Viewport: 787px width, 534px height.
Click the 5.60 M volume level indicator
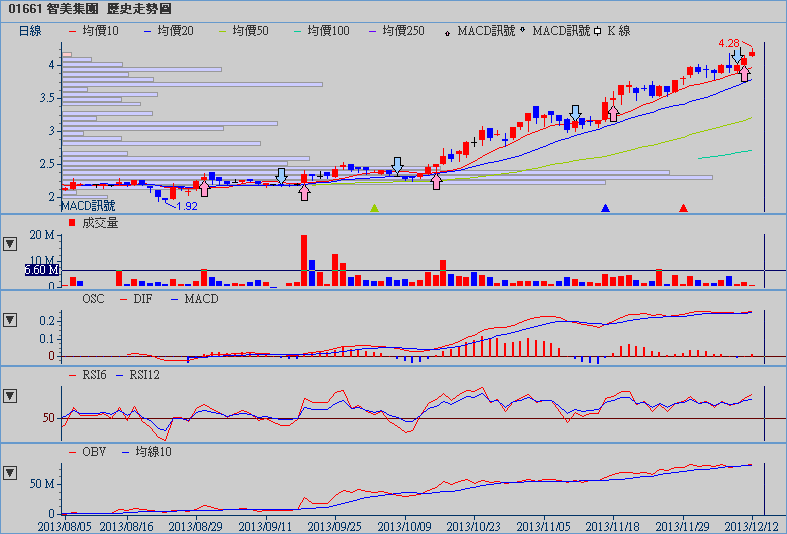coord(42,270)
